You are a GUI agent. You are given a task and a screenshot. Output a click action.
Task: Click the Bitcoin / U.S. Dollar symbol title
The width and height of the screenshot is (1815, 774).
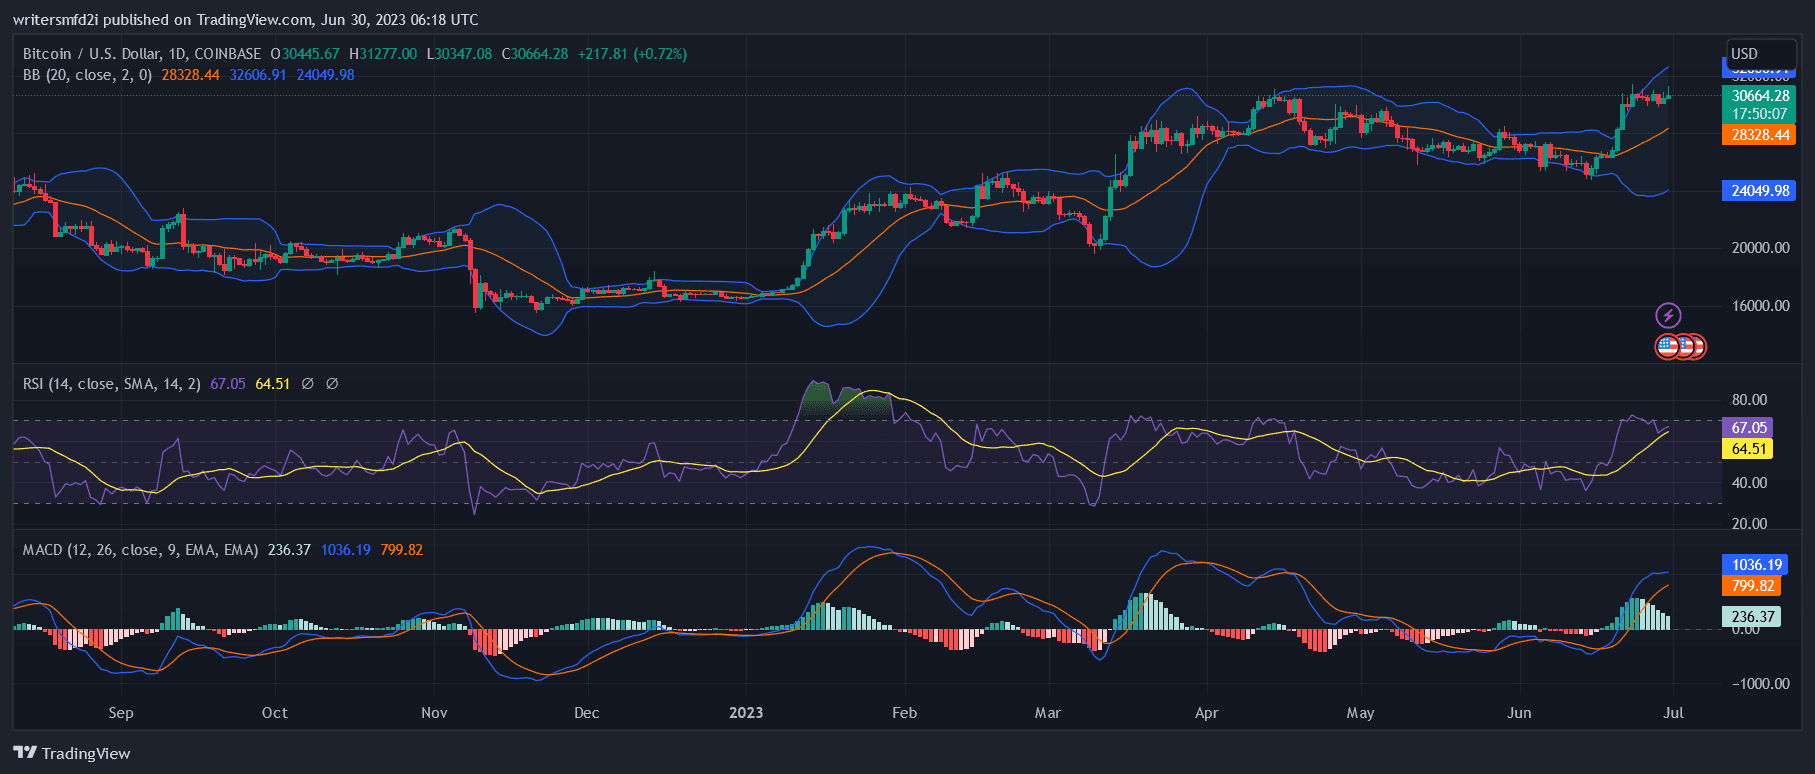point(141,54)
